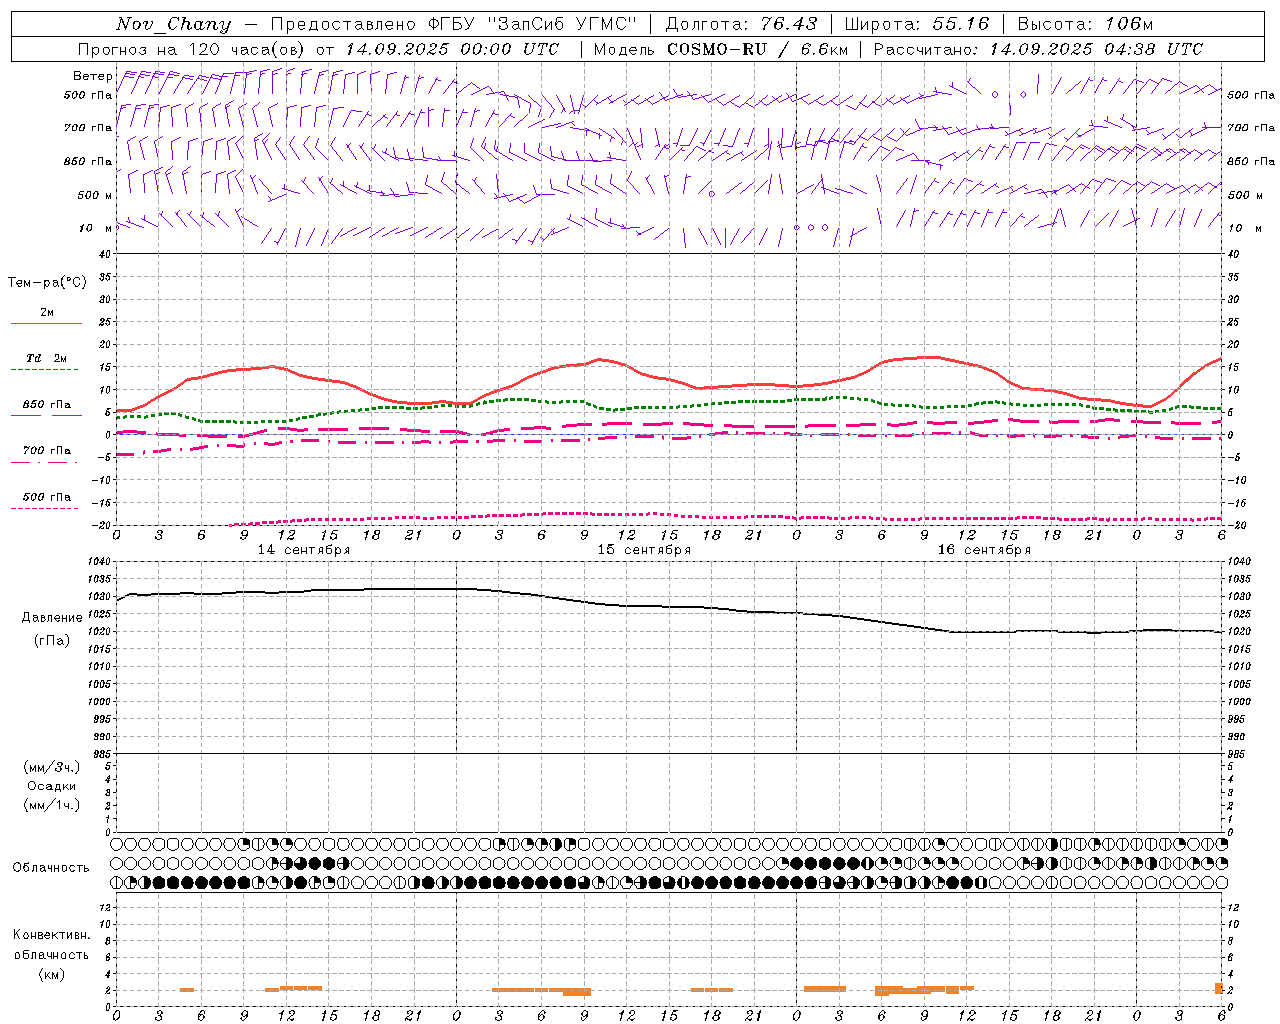
Task: Click the (гПа) unit under Давление
Action: pyautogui.click(x=52, y=640)
